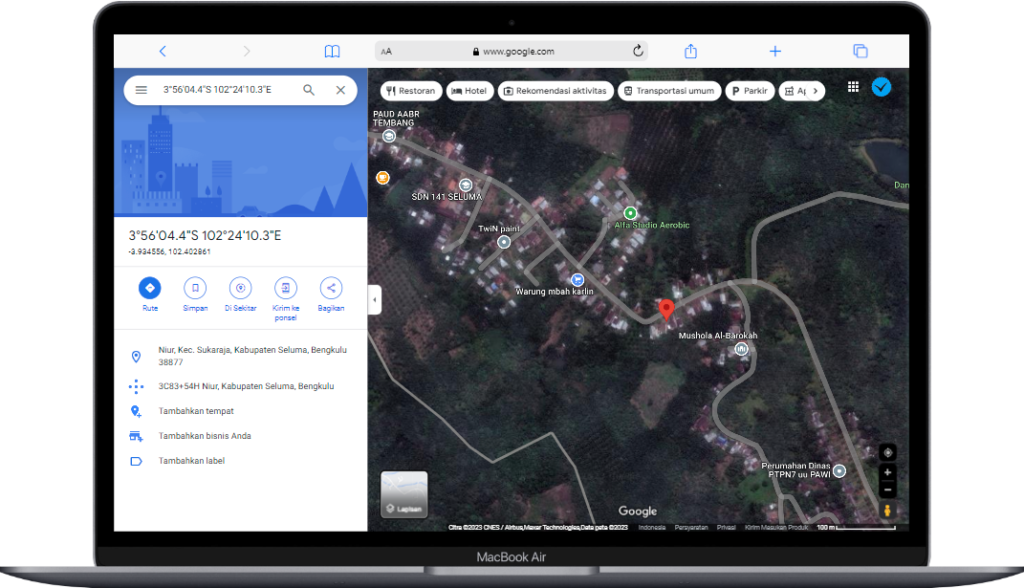Click Warung mbah kadin marker

point(577,280)
